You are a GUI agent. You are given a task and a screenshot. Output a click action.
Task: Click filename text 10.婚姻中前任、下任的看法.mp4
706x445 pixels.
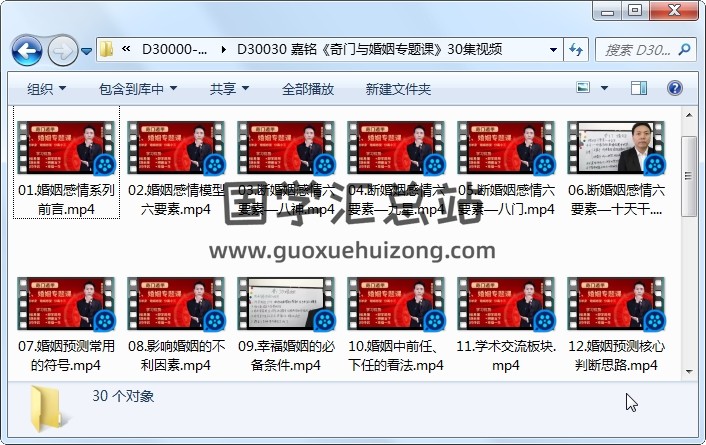click(396, 355)
